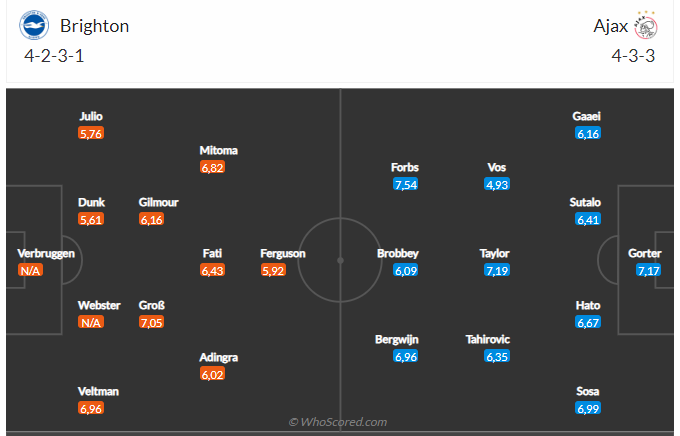Select player Ferguson on the pitch

pos(283,253)
